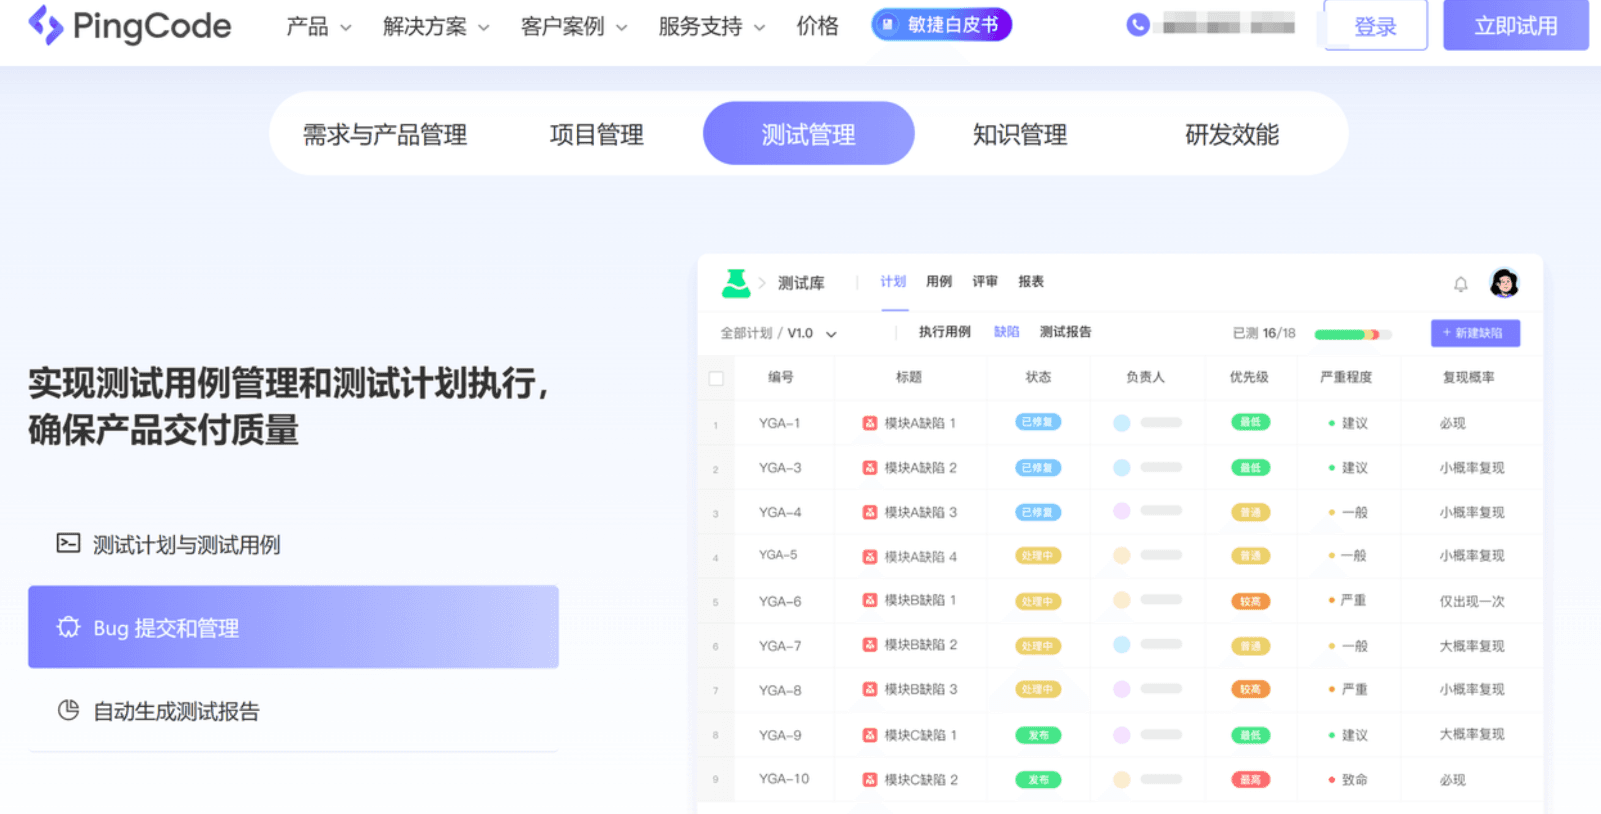
Task: Click the pie chart icon beside 自动生成测试报告
Action: coord(68,710)
